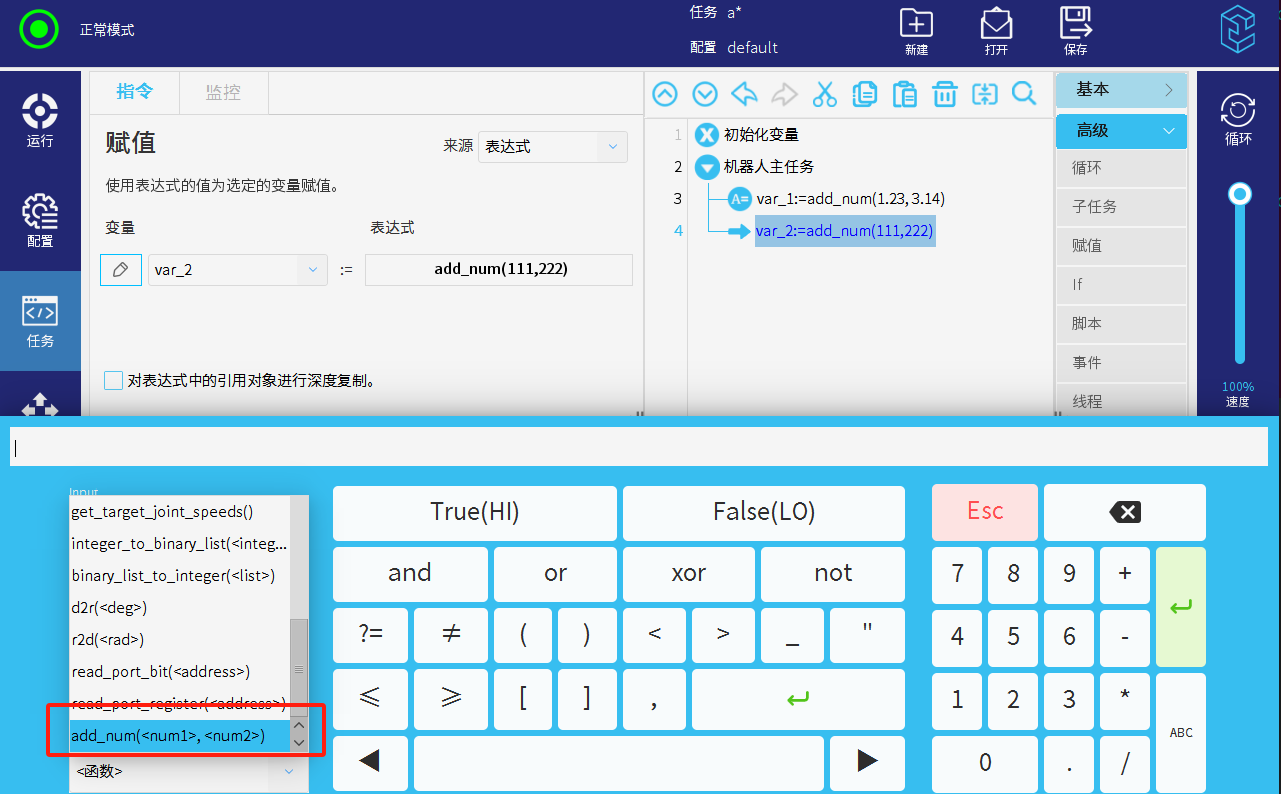1281x794 pixels.
Task: Open the var_2 variable dropdown
Action: point(238,270)
